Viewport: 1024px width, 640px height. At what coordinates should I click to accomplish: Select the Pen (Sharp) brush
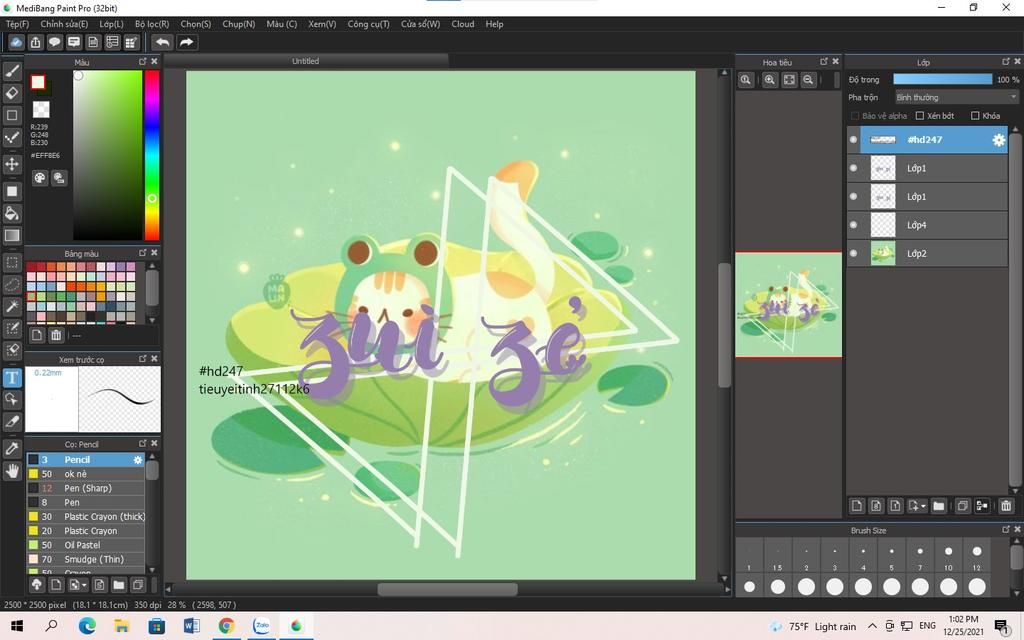(x=86, y=488)
